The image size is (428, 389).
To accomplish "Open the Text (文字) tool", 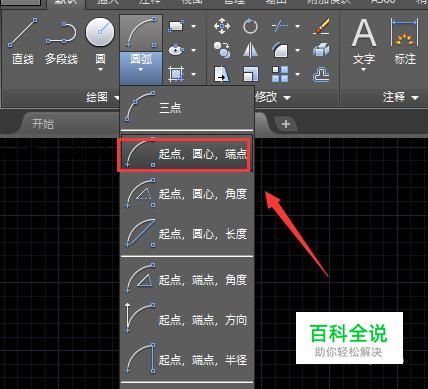I will [x=364, y=41].
